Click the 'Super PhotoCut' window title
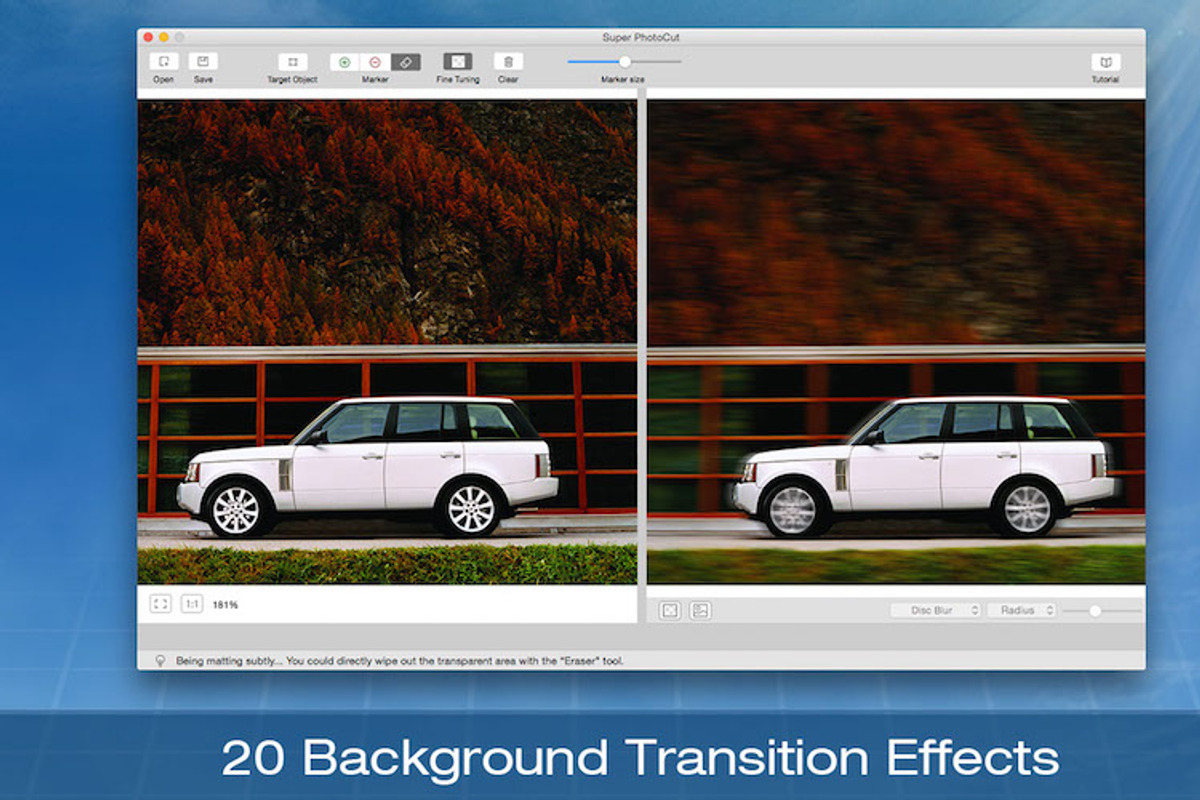 [x=641, y=37]
